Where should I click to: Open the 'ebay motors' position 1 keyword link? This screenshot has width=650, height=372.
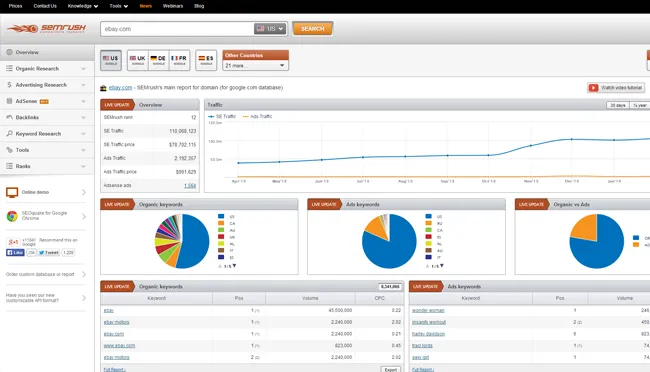[116, 322]
